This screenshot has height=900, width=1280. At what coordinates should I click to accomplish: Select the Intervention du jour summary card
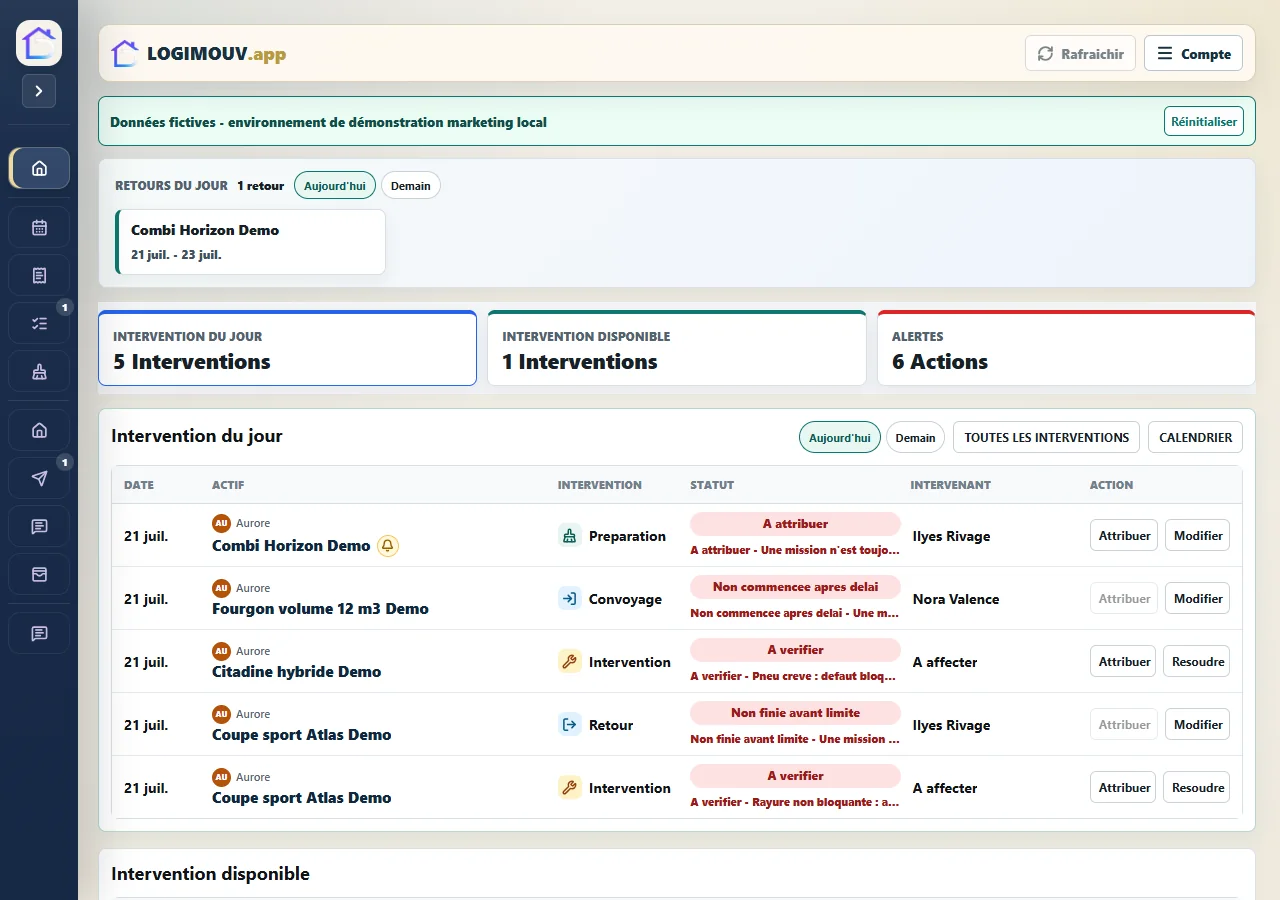click(x=287, y=348)
